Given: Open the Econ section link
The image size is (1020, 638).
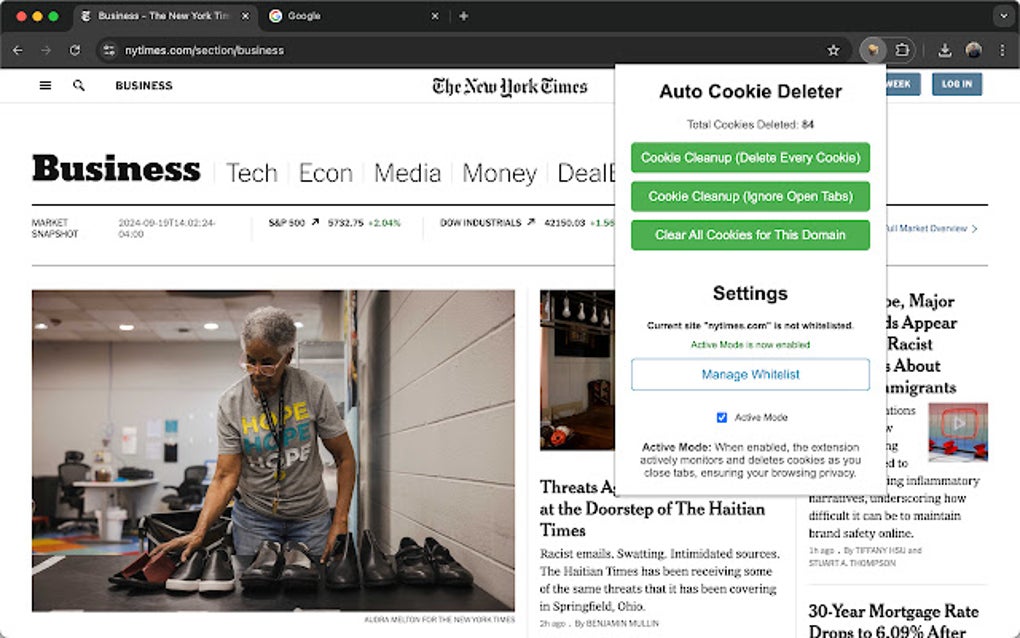Looking at the screenshot, I should [x=325, y=173].
